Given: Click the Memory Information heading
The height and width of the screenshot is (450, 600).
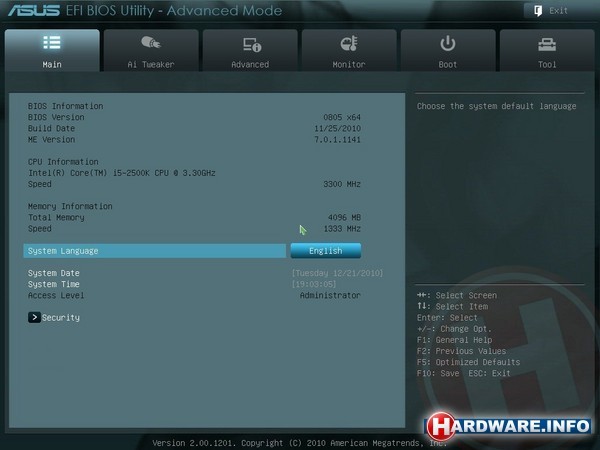Looking at the screenshot, I should pos(70,206).
